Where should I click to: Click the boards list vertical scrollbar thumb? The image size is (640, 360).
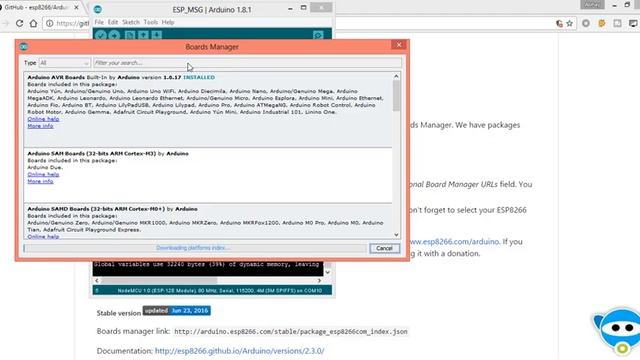pyautogui.click(x=396, y=96)
